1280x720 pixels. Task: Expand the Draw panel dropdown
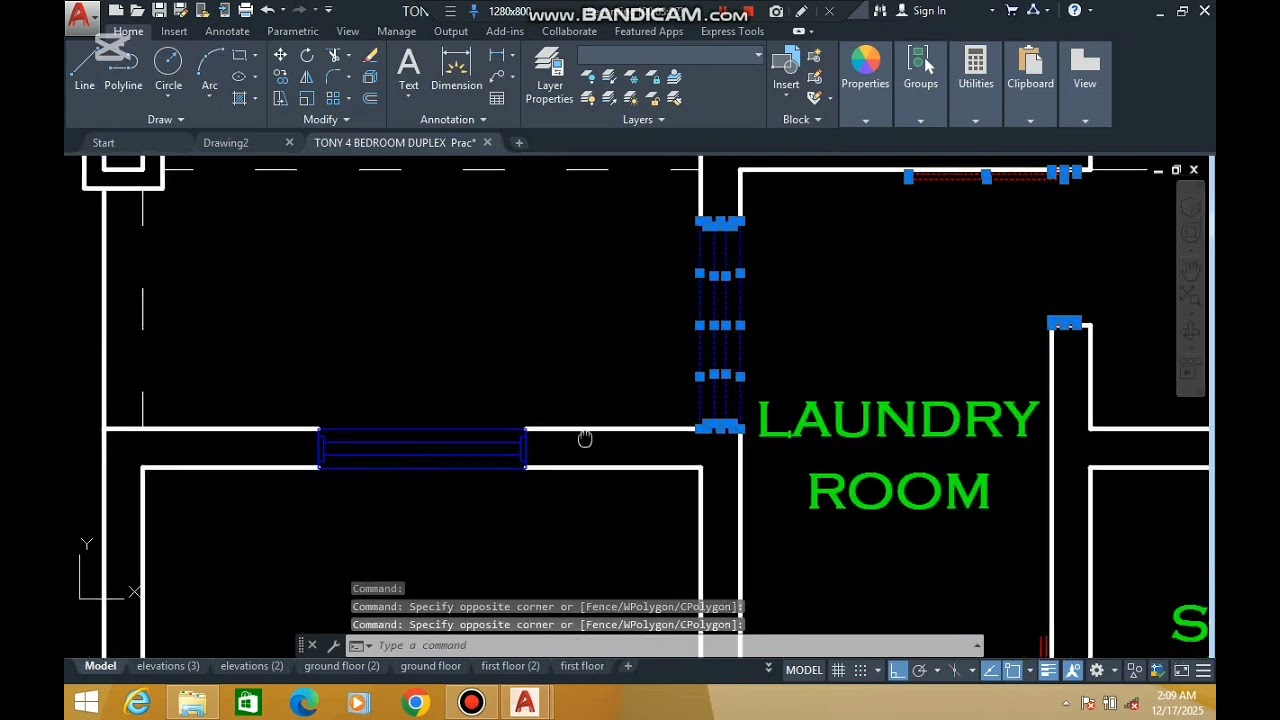pyautogui.click(x=165, y=120)
